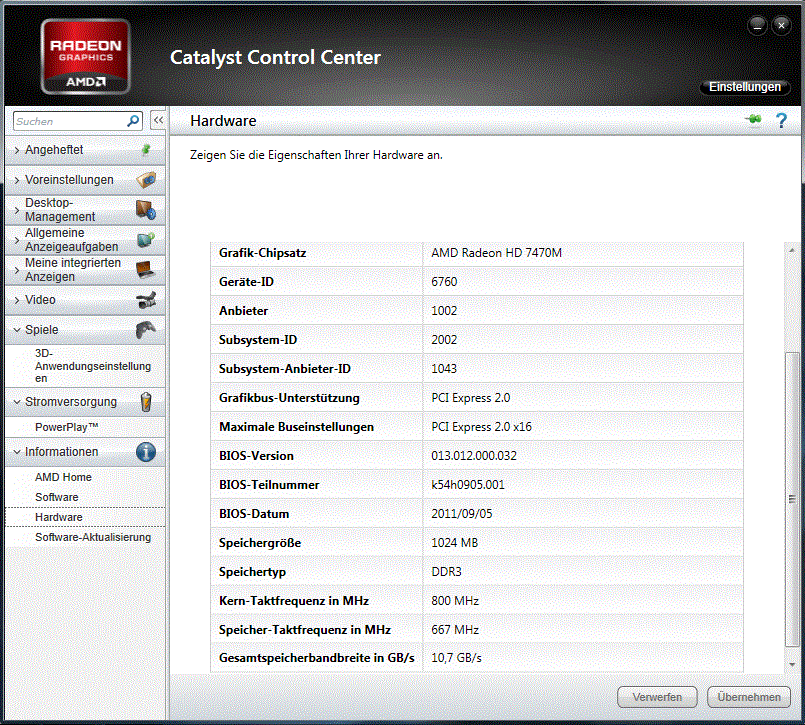The image size is (805, 725).
Task: Collapse the sidebar with double-arrow button
Action: click(x=158, y=121)
